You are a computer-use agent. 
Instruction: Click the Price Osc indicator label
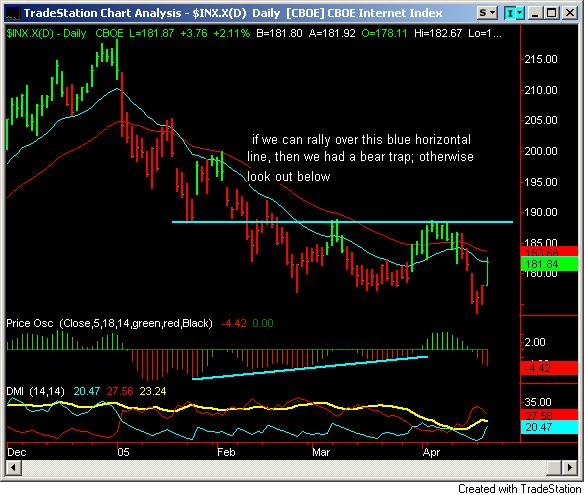110,323
